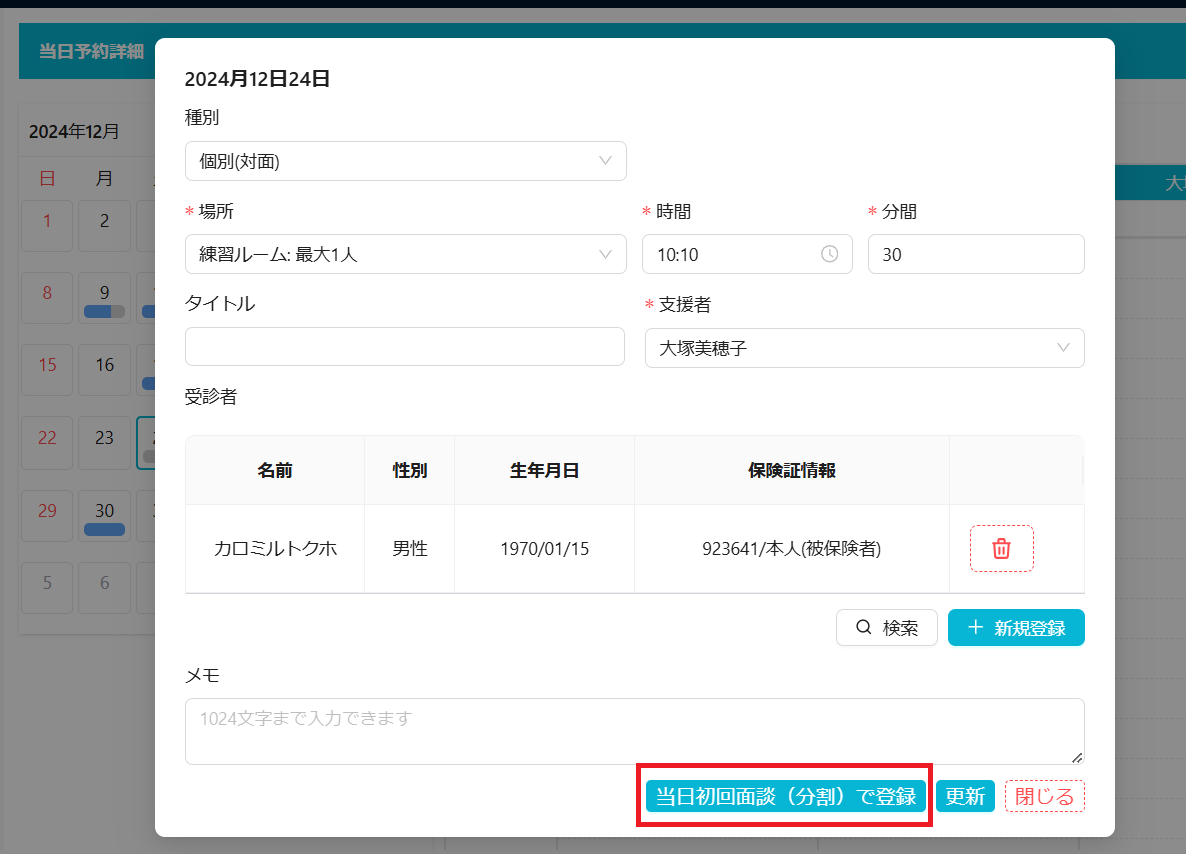Screen dimensions: 1186x854
Task: Select patient name カロミルトクホ cell
Action: 275,549
